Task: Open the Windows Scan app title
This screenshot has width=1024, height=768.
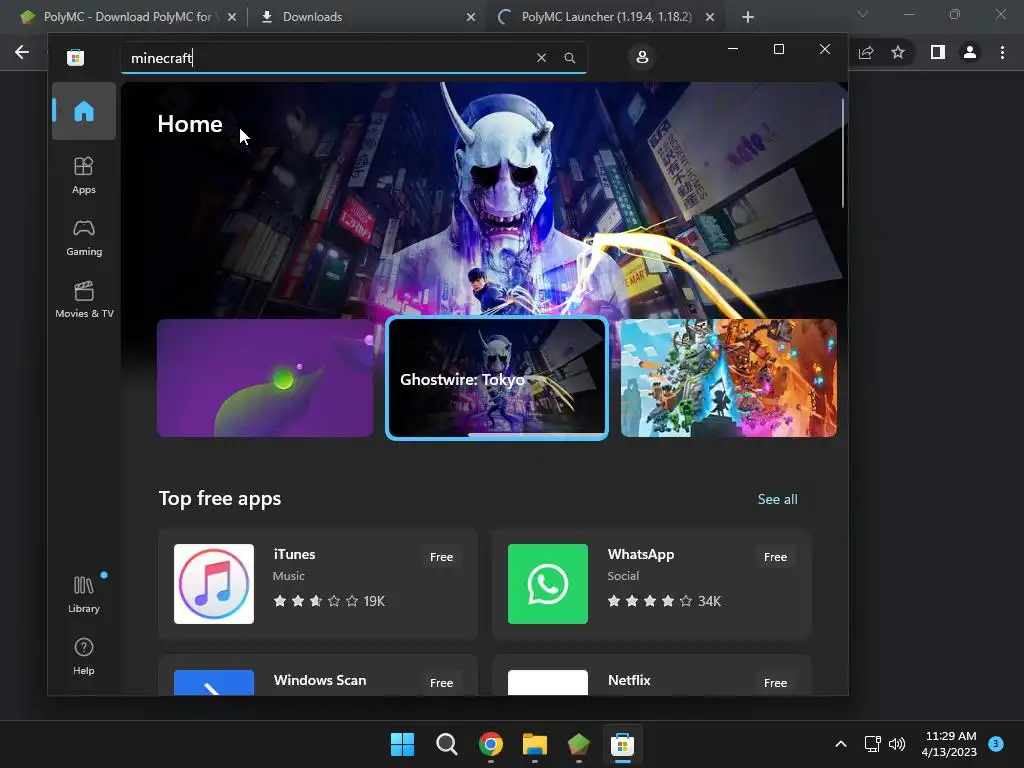Action: click(x=320, y=680)
